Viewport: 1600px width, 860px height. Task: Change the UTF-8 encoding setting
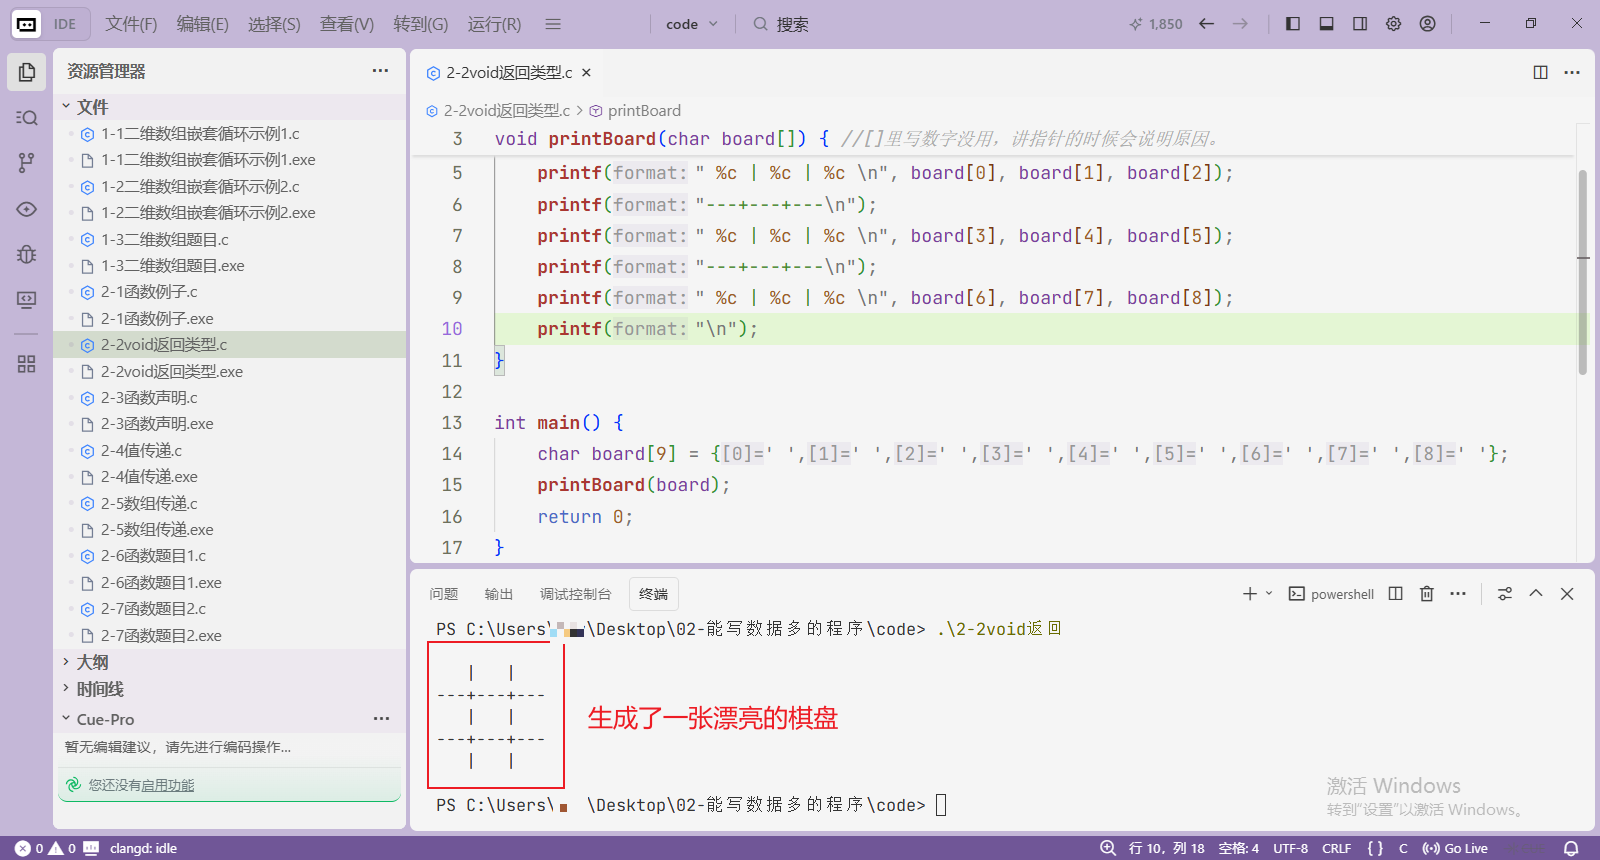point(1290,848)
